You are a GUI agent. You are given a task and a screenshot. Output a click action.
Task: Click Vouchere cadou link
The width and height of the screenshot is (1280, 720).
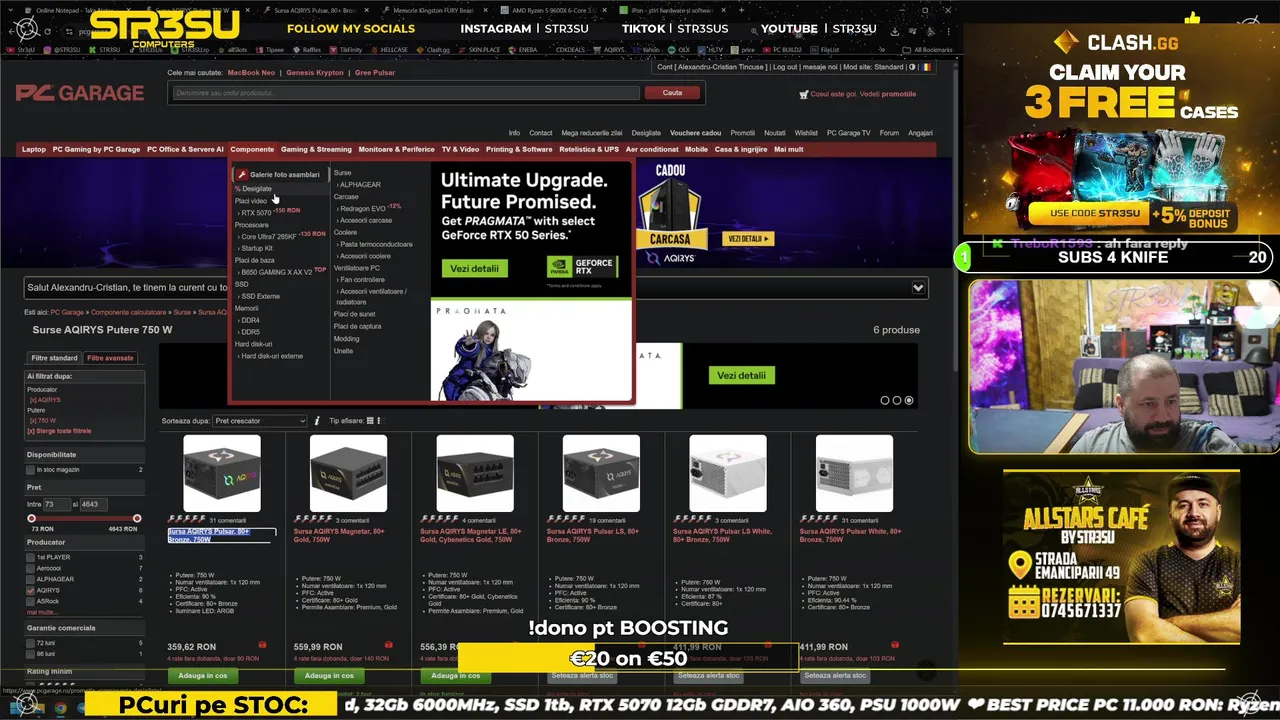(695, 133)
